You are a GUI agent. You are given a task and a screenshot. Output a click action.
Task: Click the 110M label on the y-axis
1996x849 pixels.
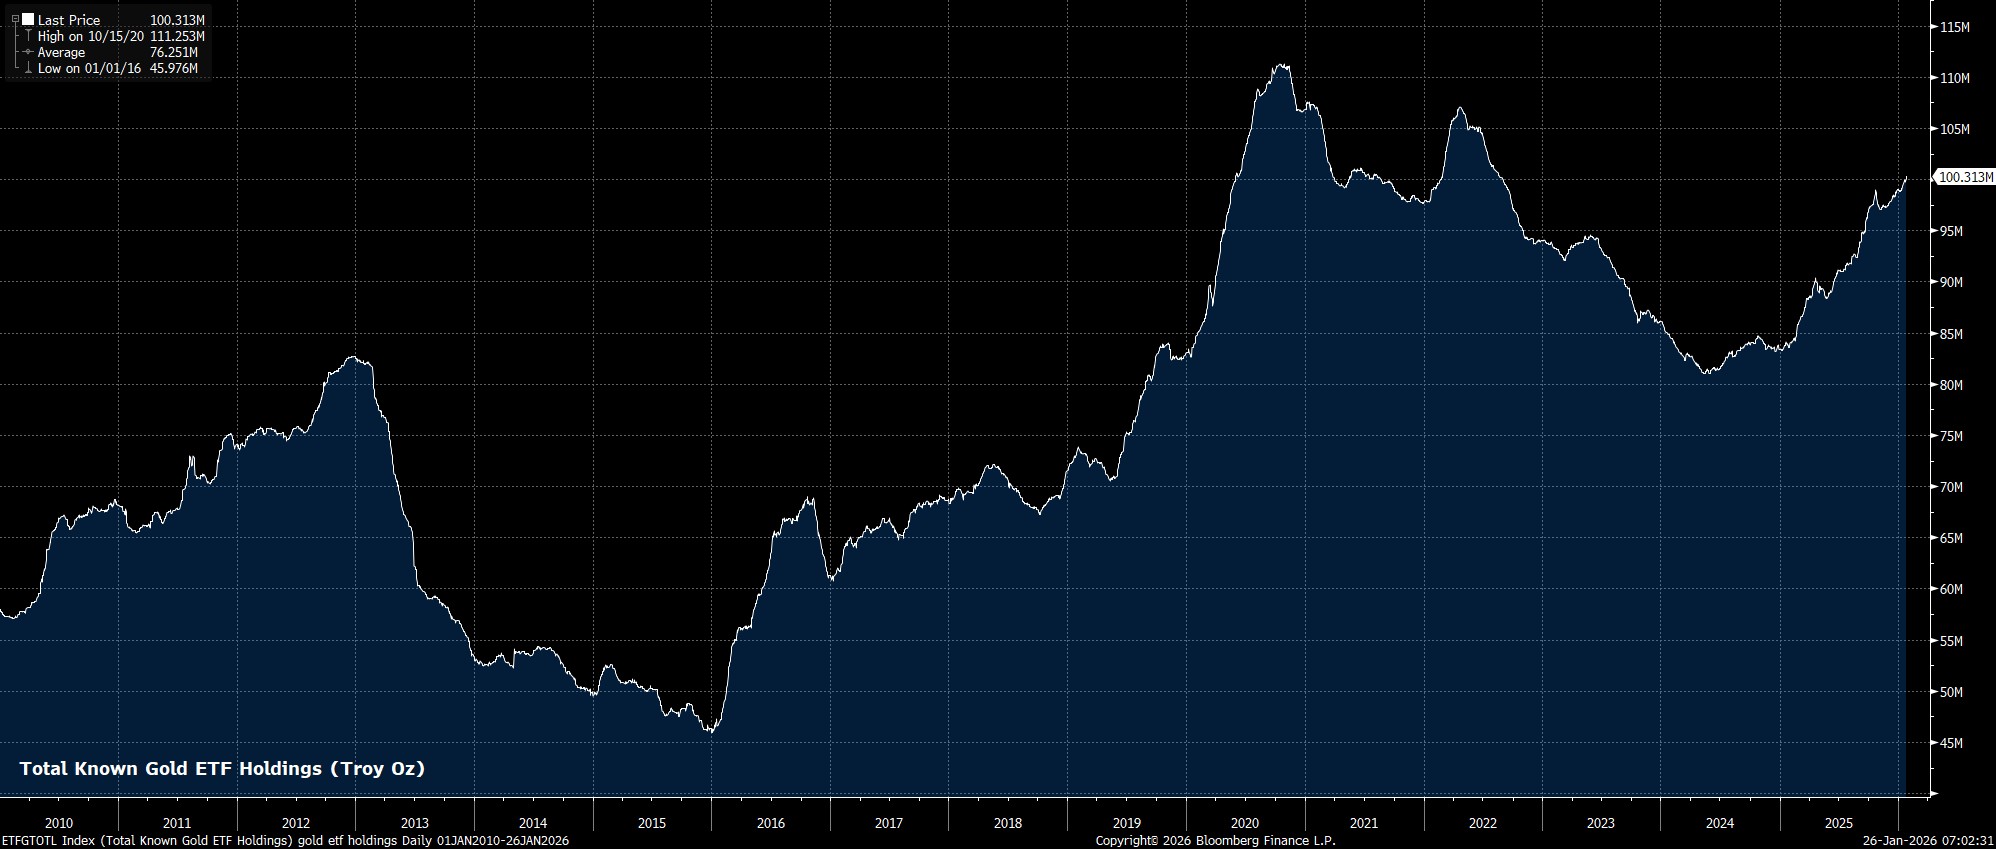point(1954,78)
